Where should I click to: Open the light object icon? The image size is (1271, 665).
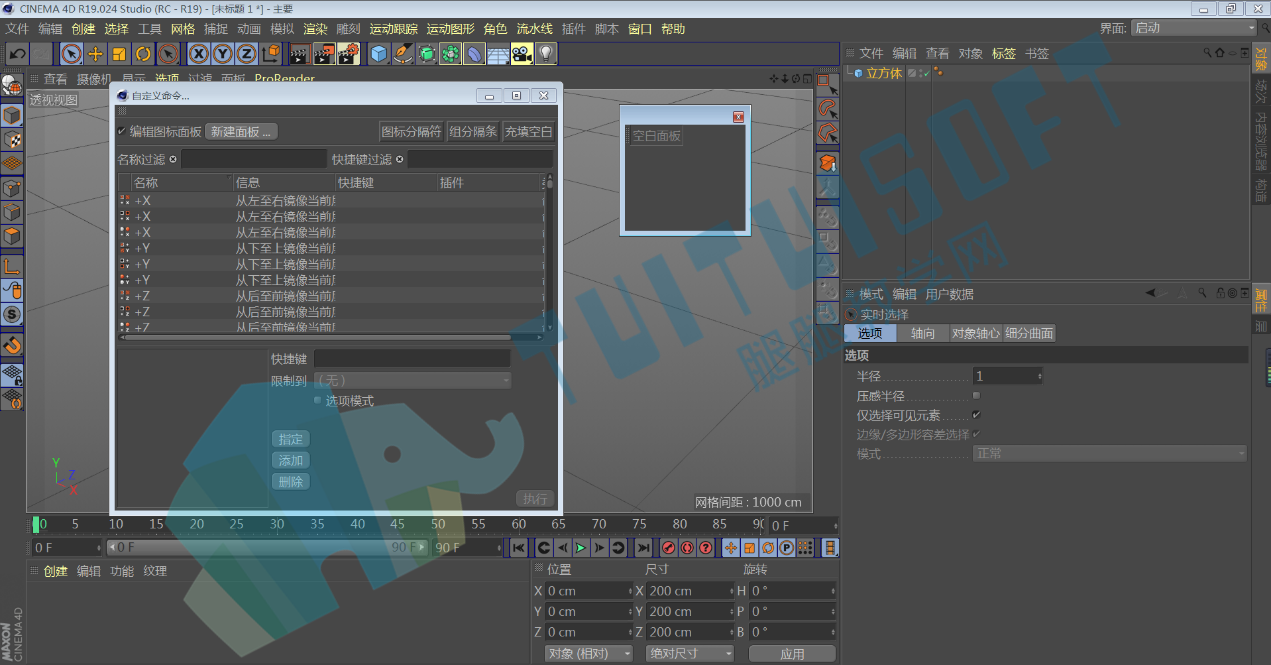click(x=546, y=53)
